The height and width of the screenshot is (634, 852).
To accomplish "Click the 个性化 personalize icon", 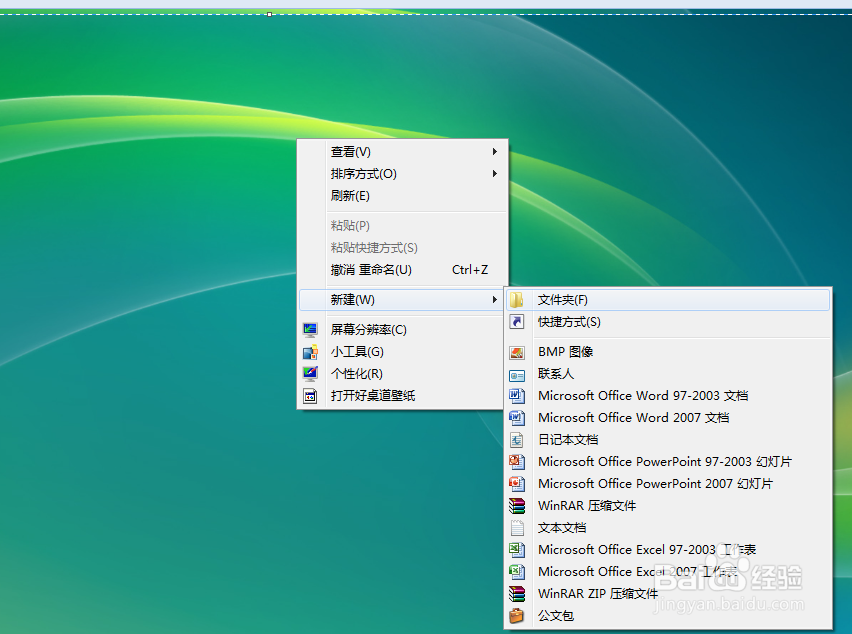I will [310, 374].
